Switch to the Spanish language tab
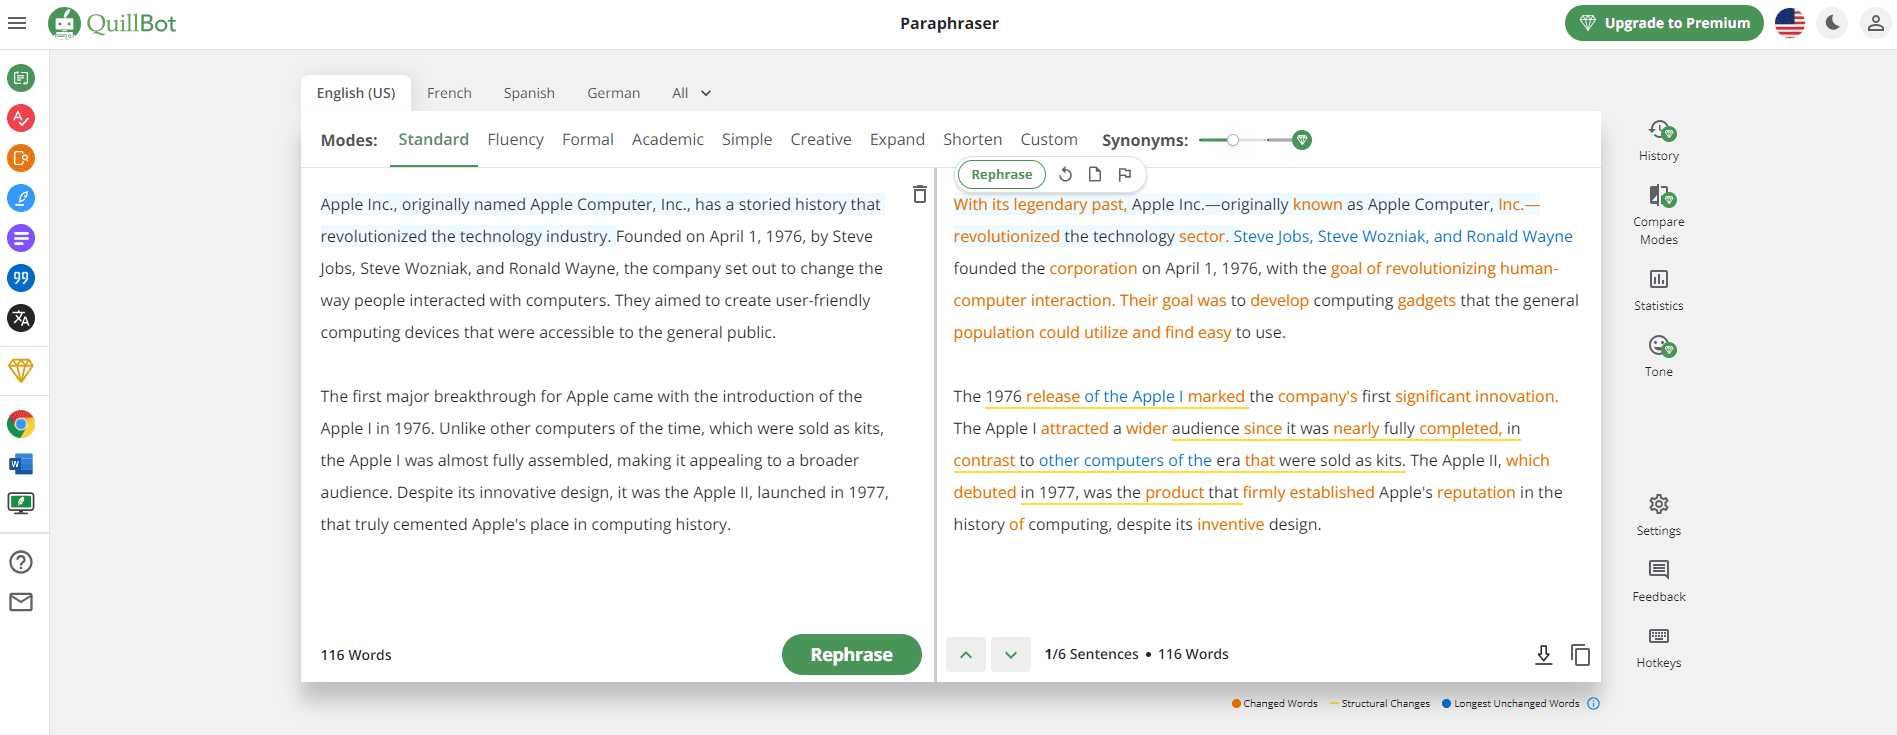The width and height of the screenshot is (1897, 735). tap(529, 93)
